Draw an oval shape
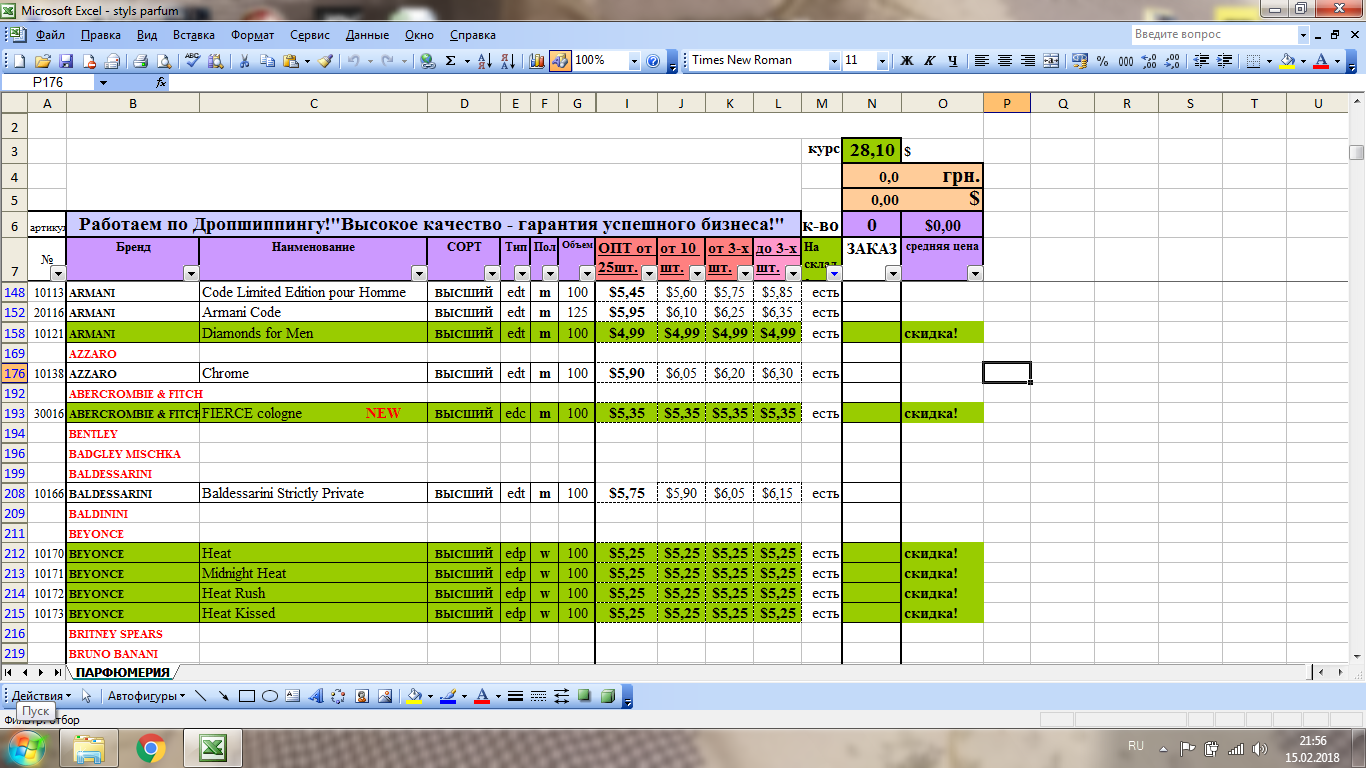The height and width of the screenshot is (768, 1366). [x=270, y=696]
